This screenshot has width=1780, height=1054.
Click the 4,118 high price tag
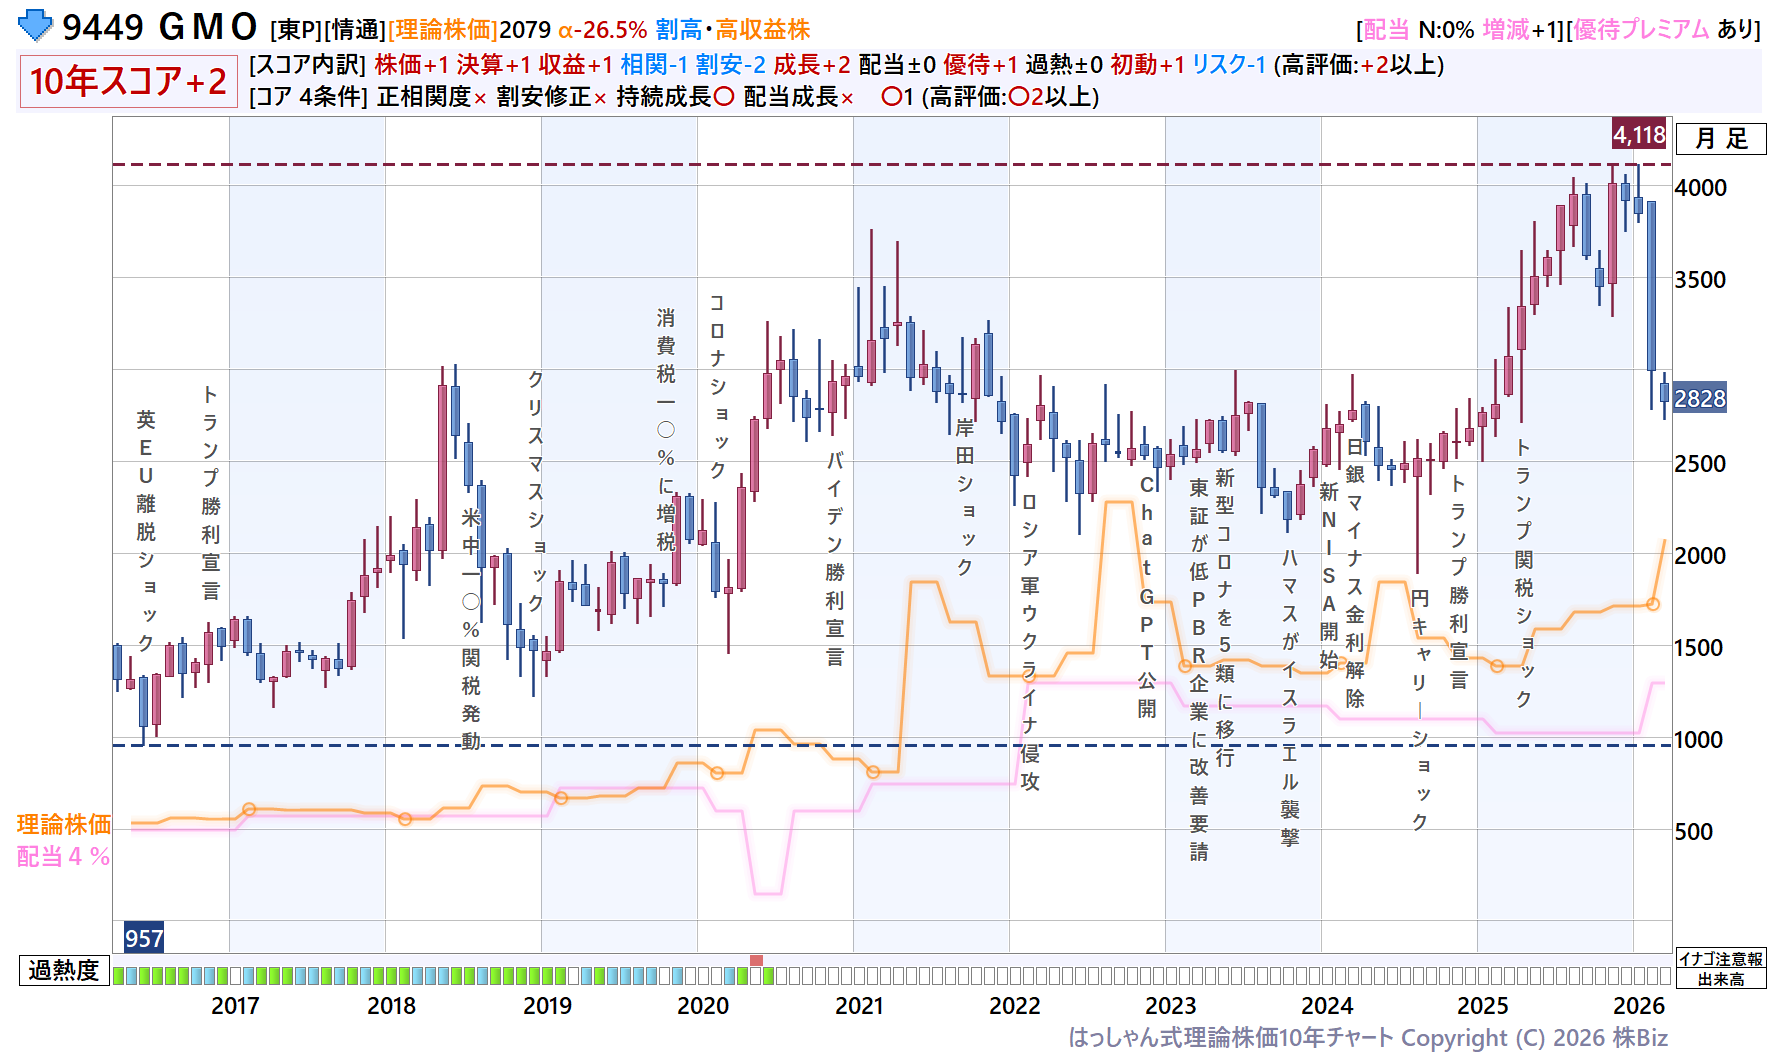pos(1639,134)
